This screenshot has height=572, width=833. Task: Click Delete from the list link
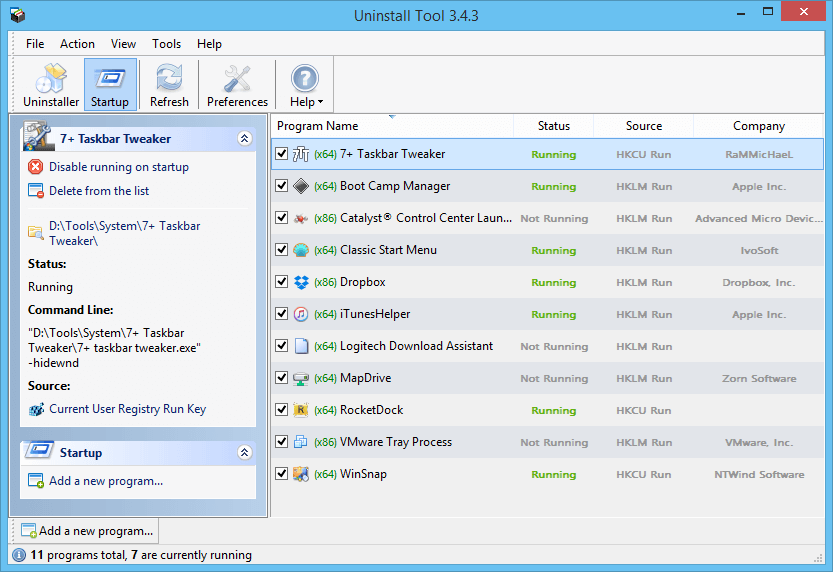(99, 191)
